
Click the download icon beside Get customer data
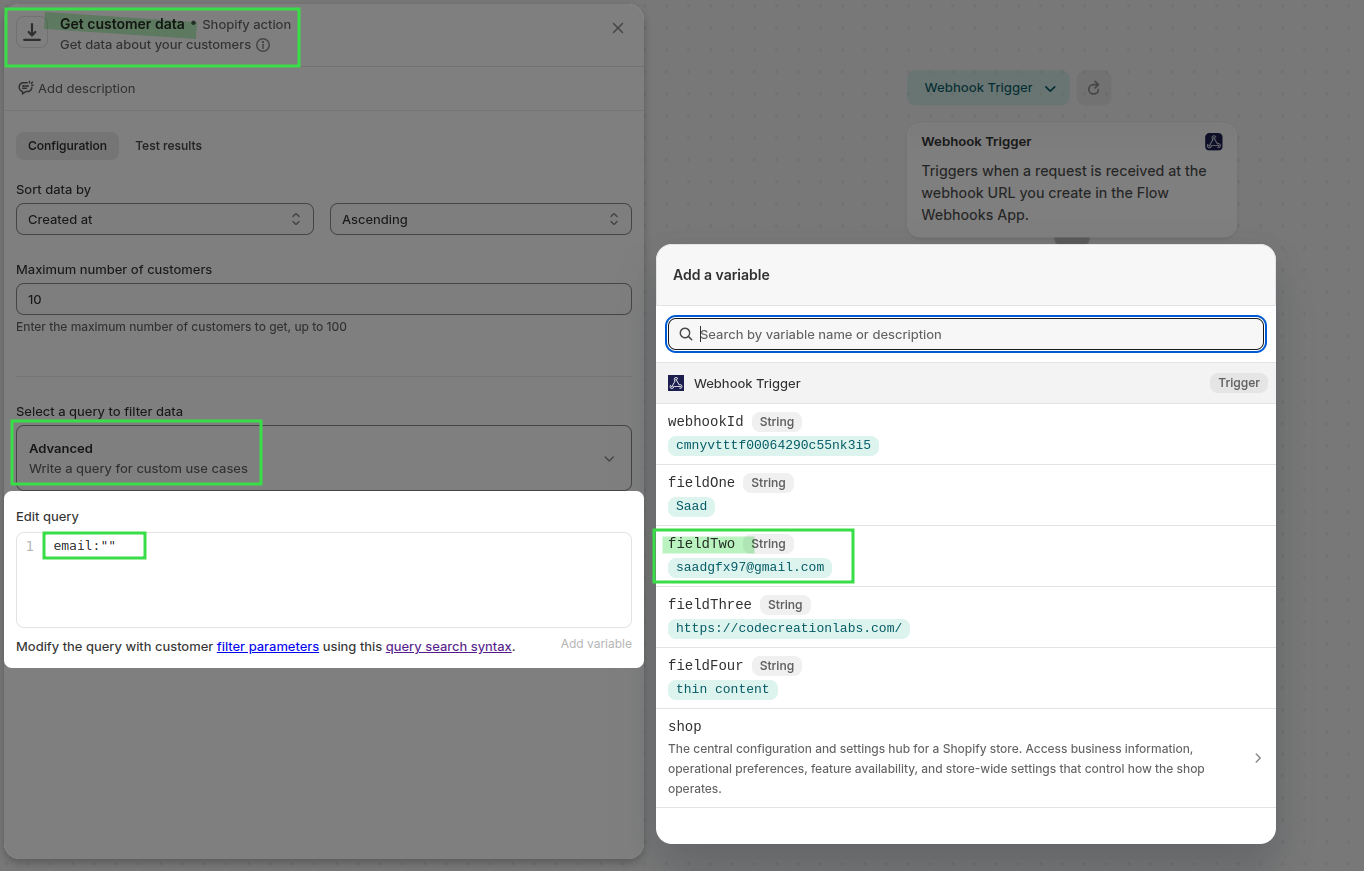point(32,32)
